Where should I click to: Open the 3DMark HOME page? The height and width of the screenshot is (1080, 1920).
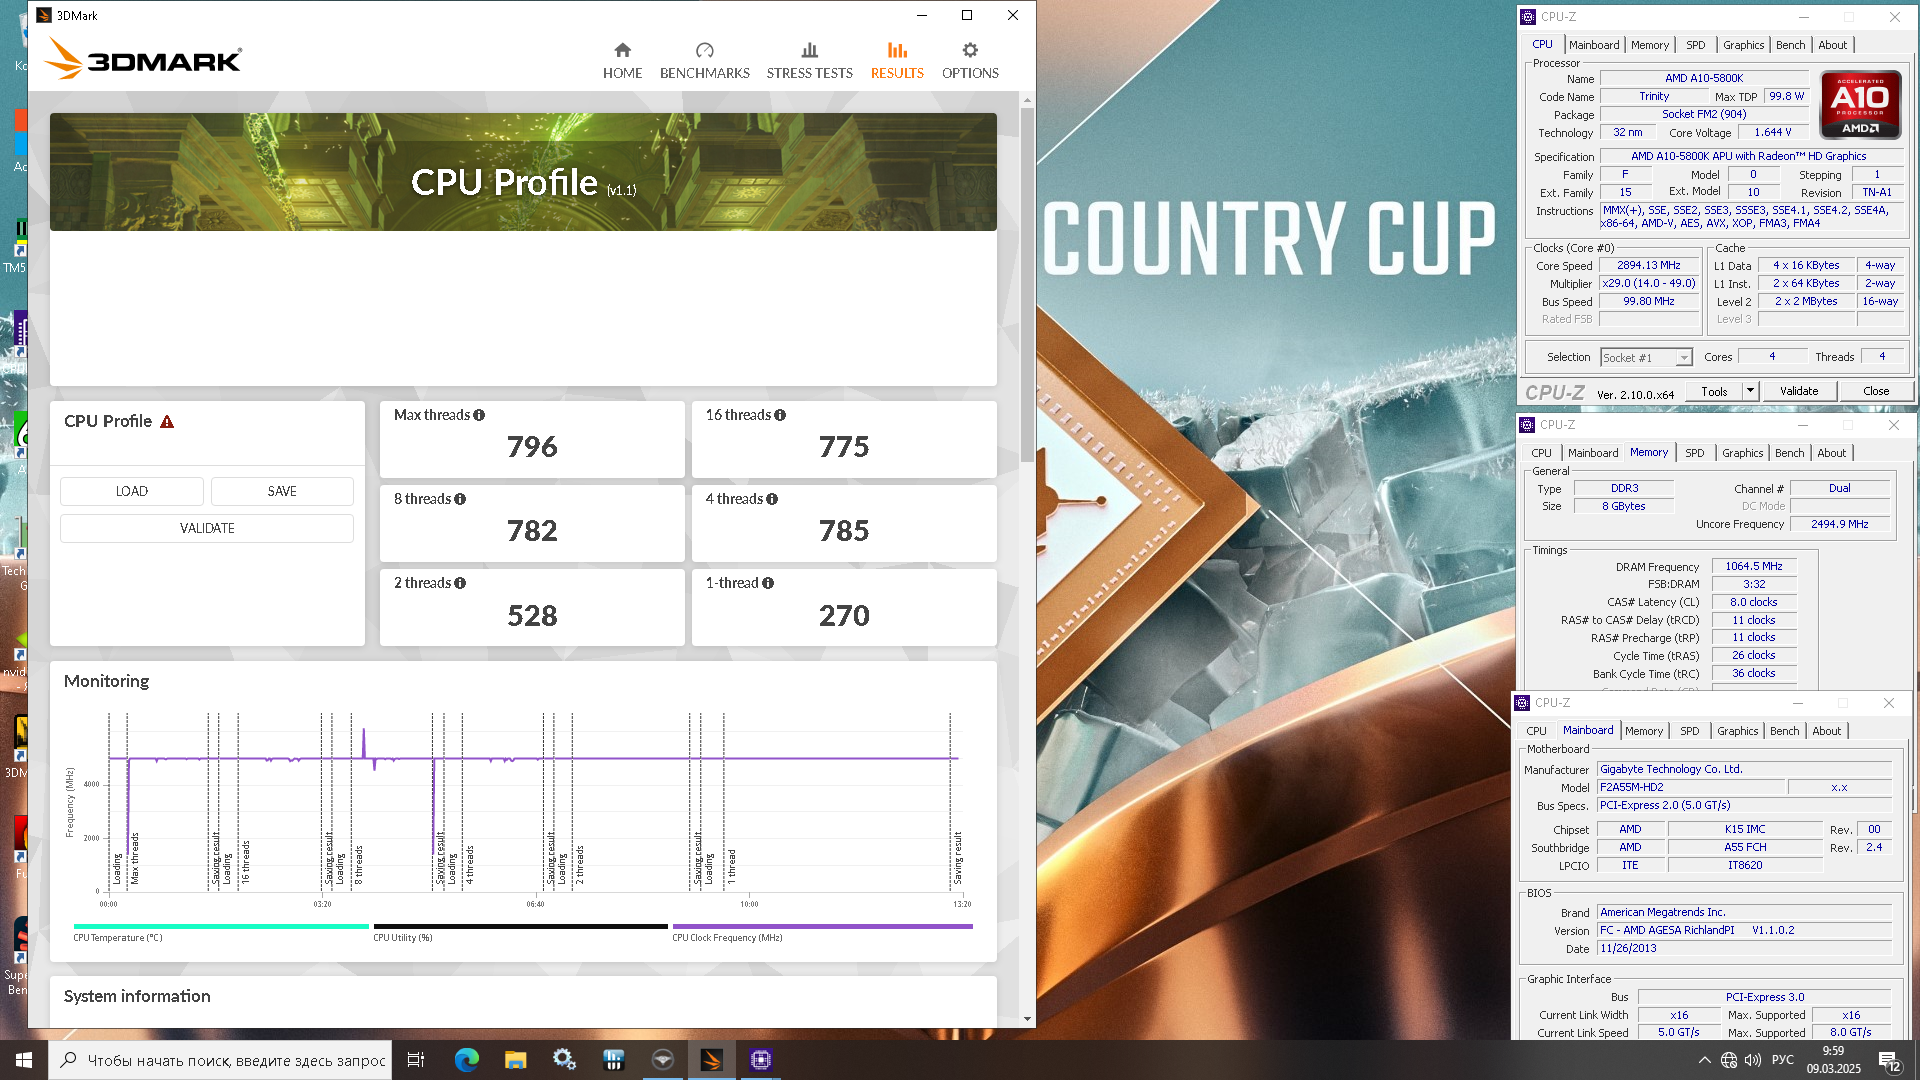pos(622,61)
